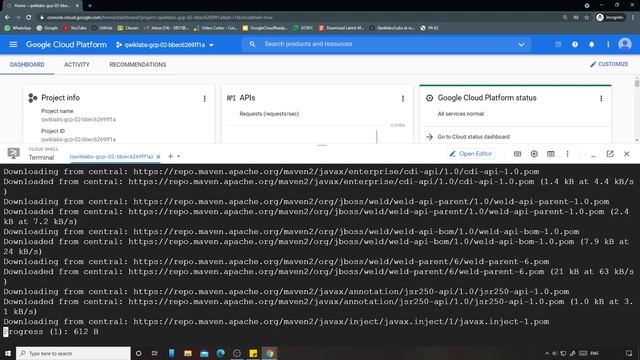The width and height of the screenshot is (640, 360).
Task: Close the Cloud Shell panel
Action: (627, 154)
